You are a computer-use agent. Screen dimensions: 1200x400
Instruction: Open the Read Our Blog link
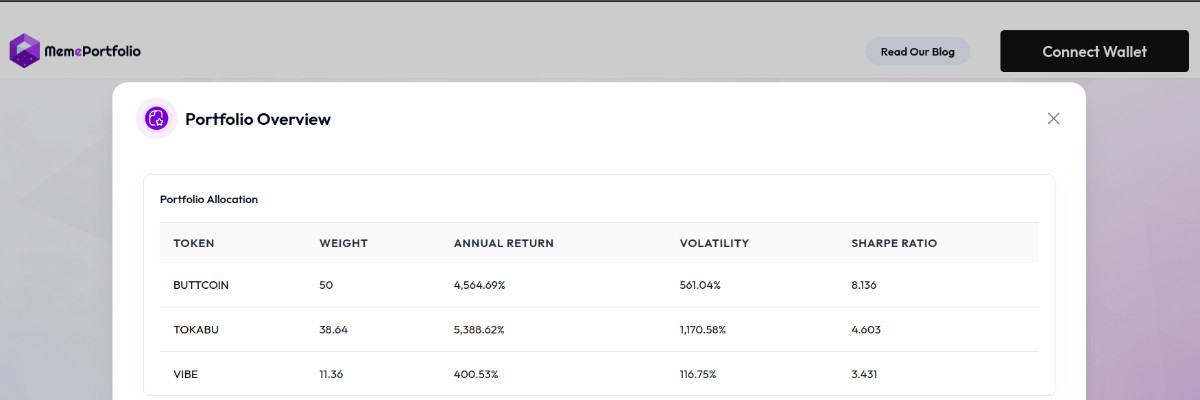pyautogui.click(x=918, y=51)
